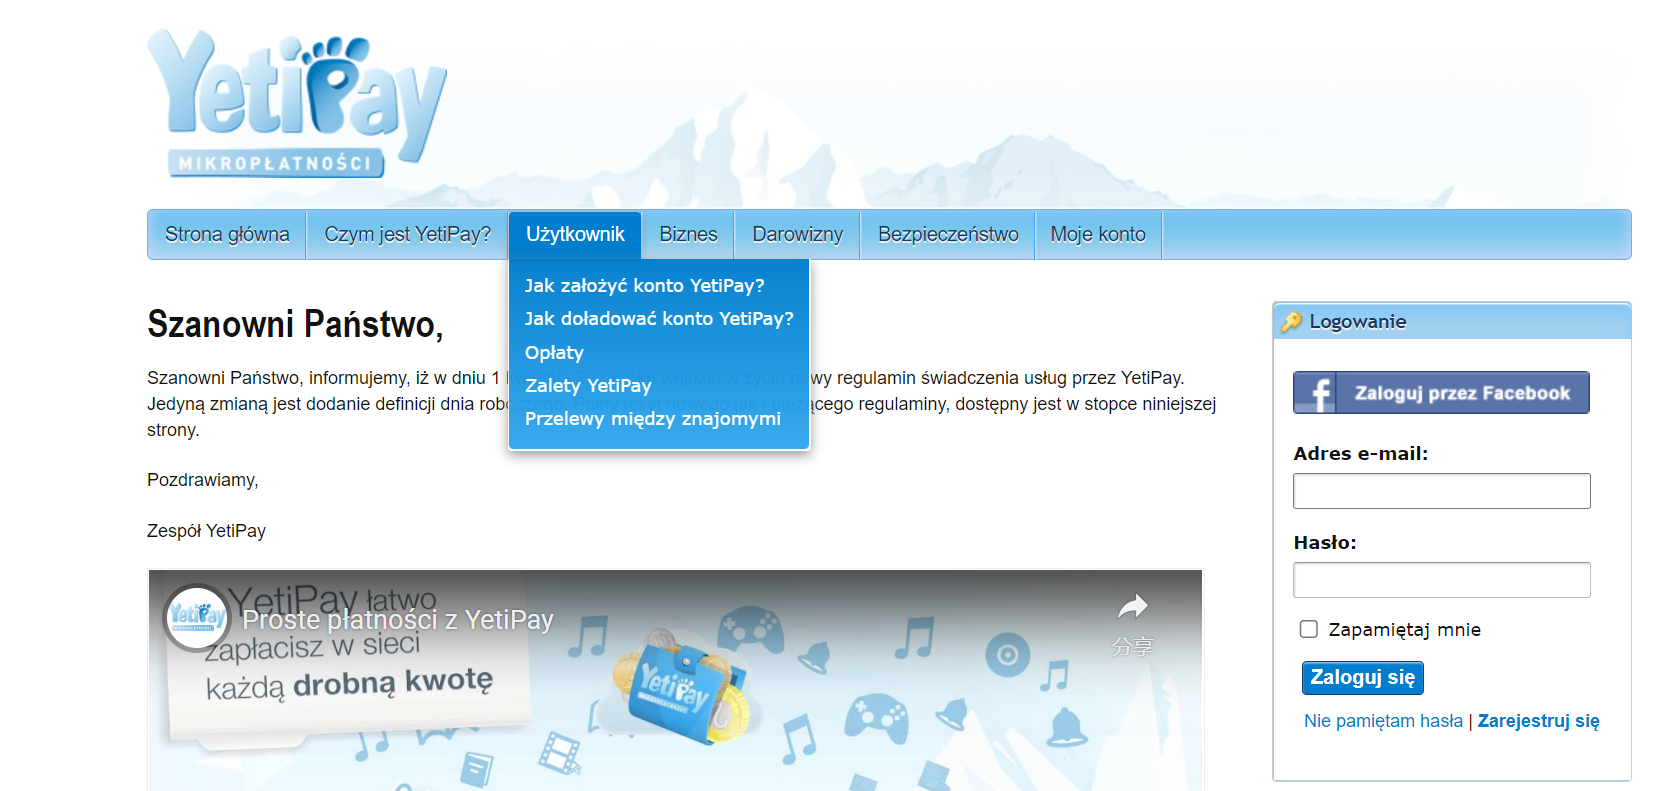
Task: Click the Zespół YetiPay text
Action: tap(206, 531)
